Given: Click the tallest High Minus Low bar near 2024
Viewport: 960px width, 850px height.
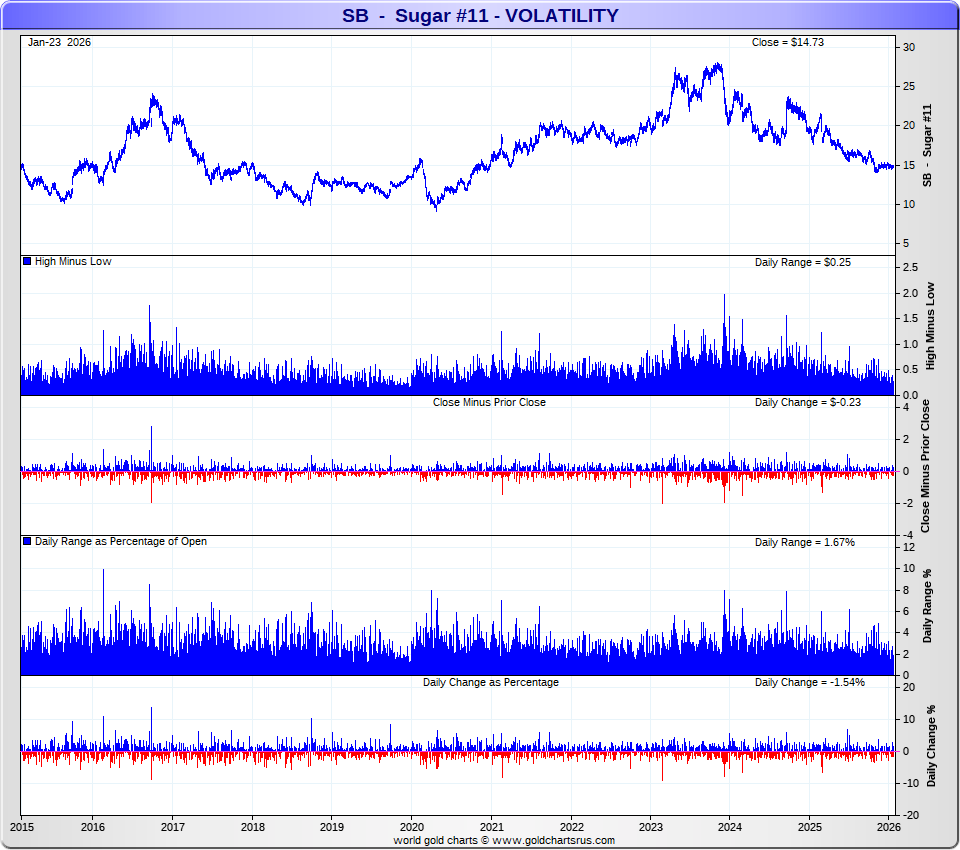Looking at the screenshot, I should click(724, 344).
